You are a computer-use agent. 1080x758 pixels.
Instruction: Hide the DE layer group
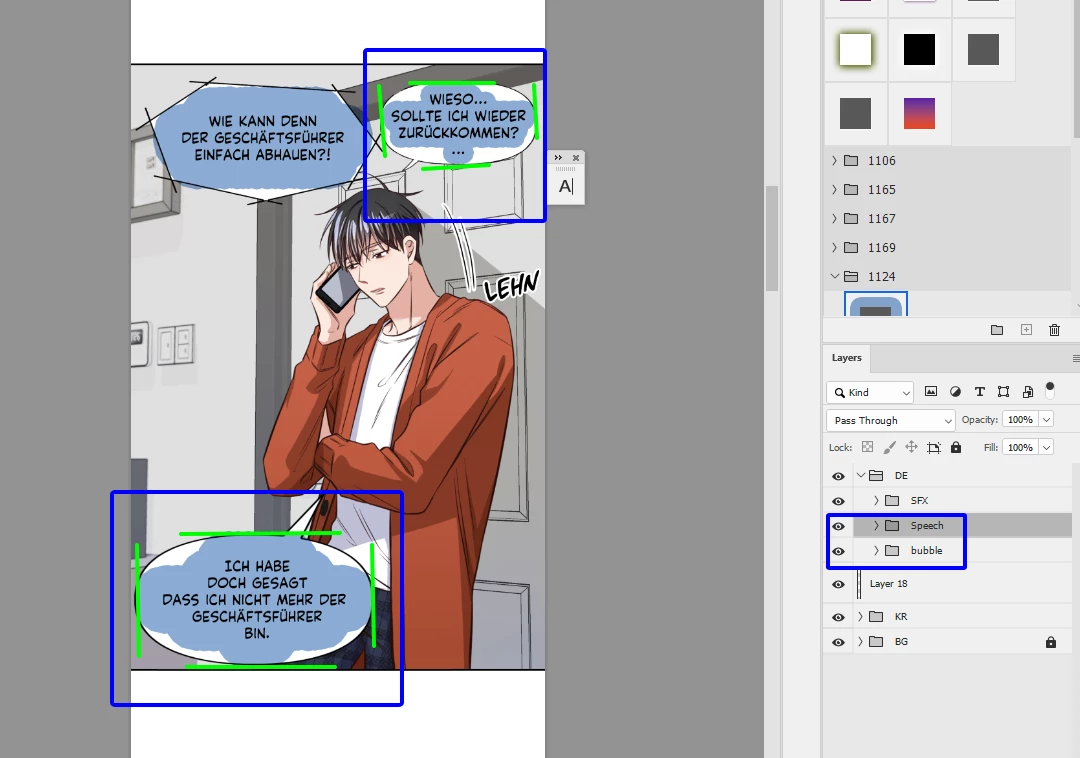click(x=838, y=476)
